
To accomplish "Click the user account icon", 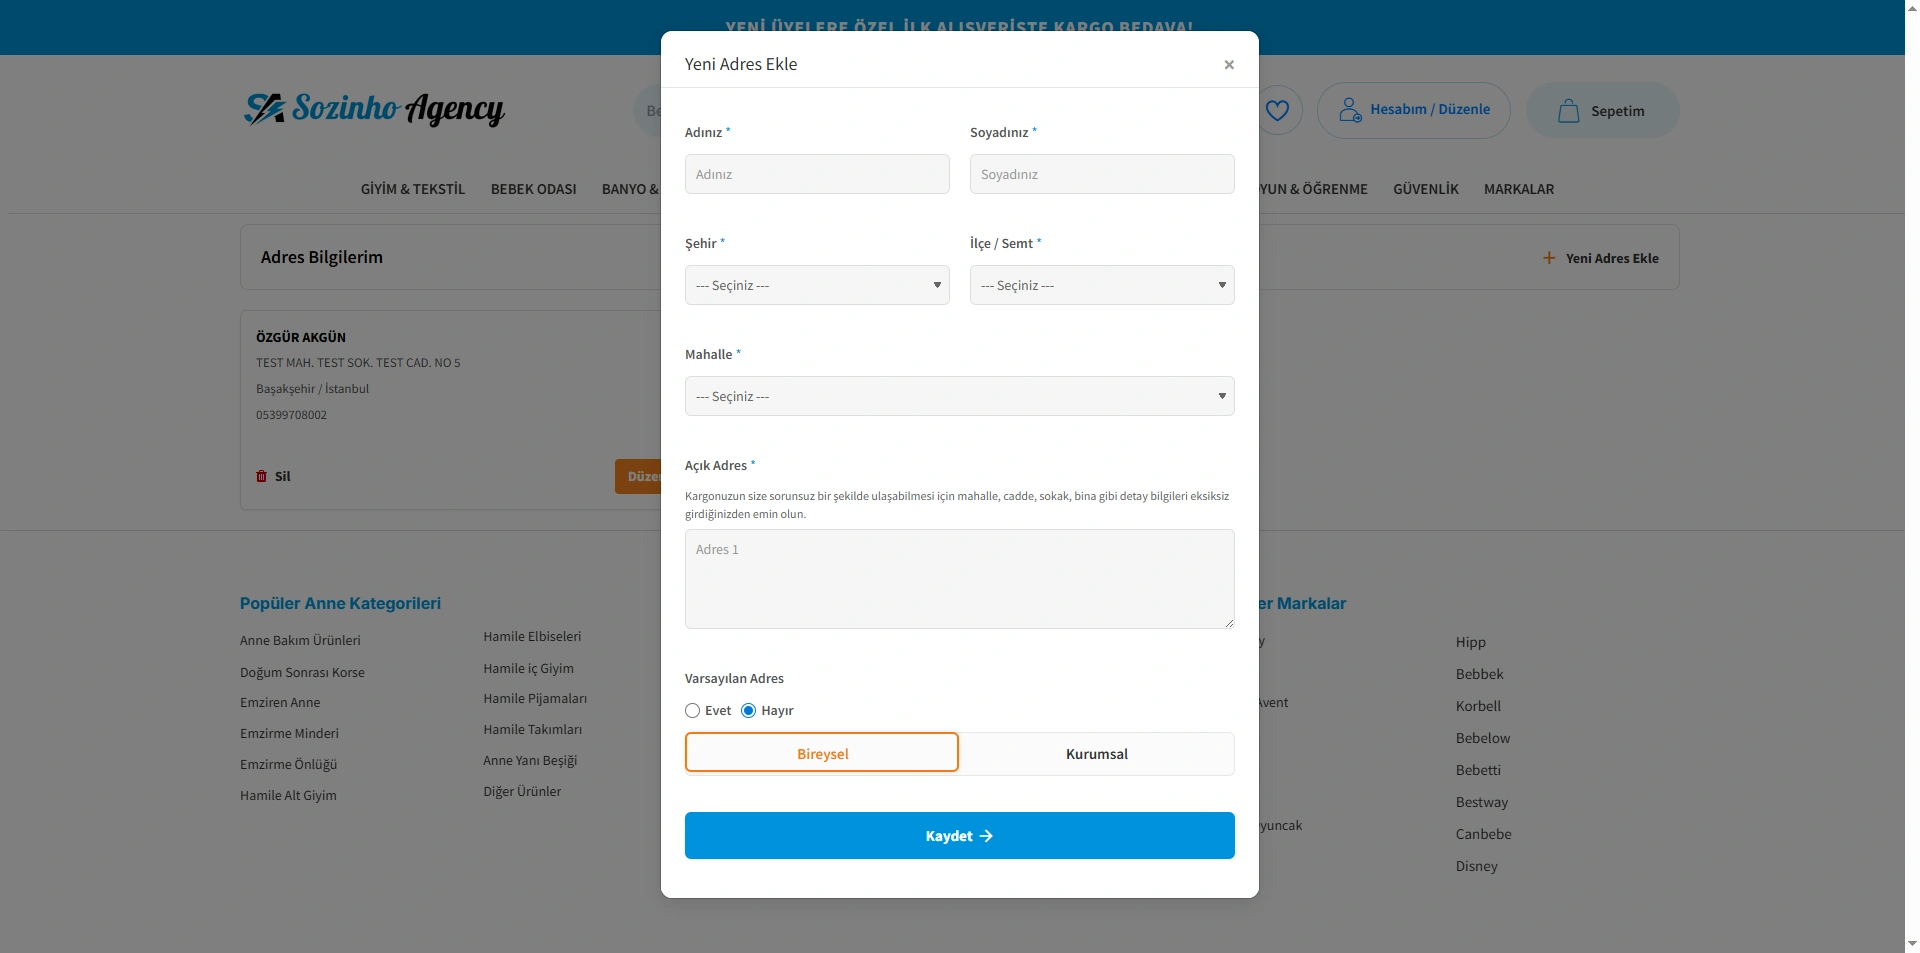I will pos(1350,110).
